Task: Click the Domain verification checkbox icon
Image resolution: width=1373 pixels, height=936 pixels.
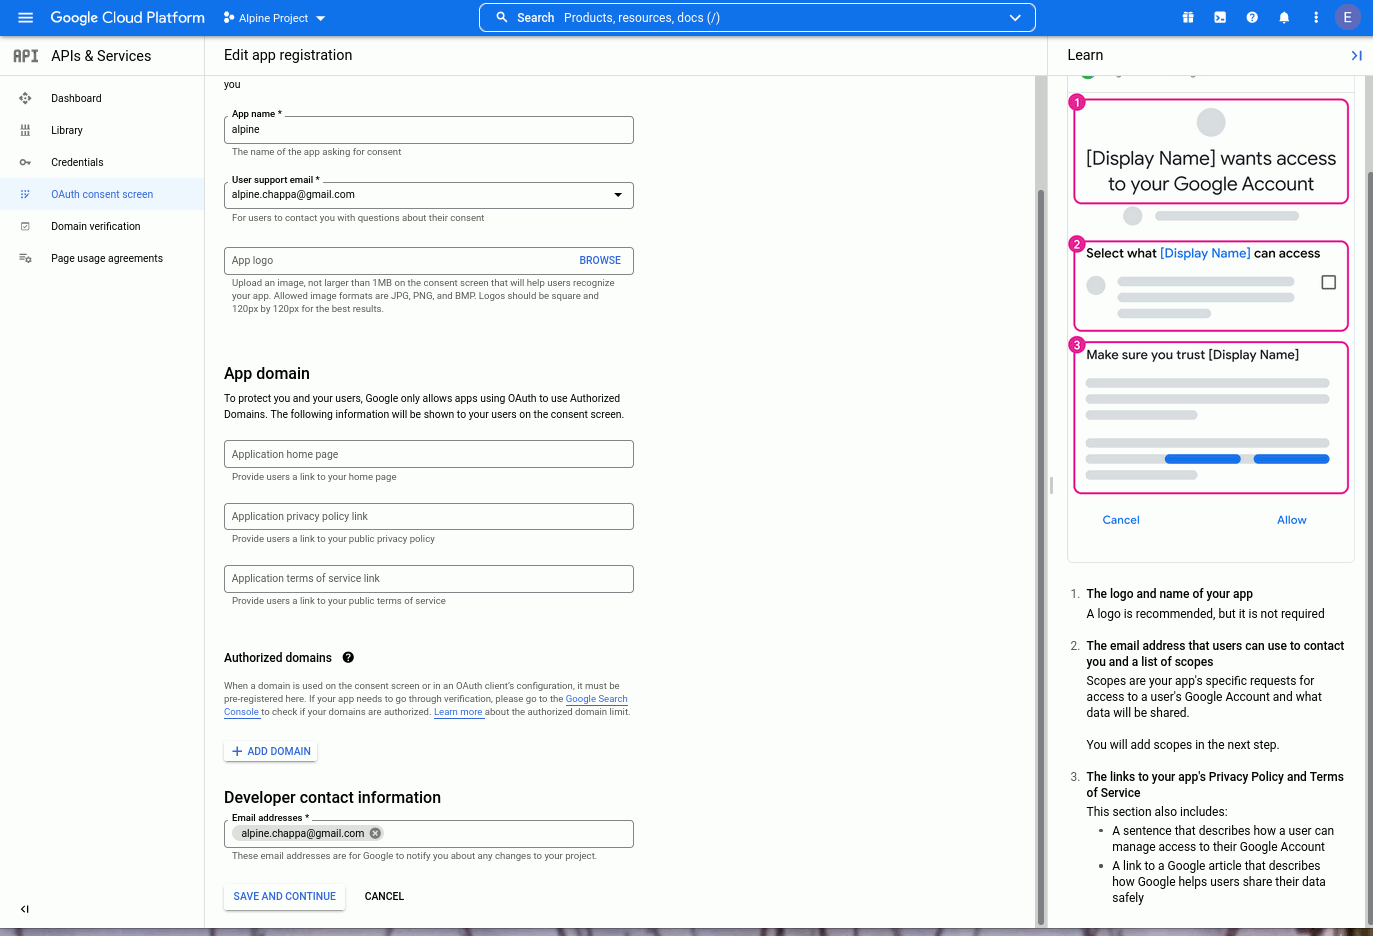Action: coord(25,226)
